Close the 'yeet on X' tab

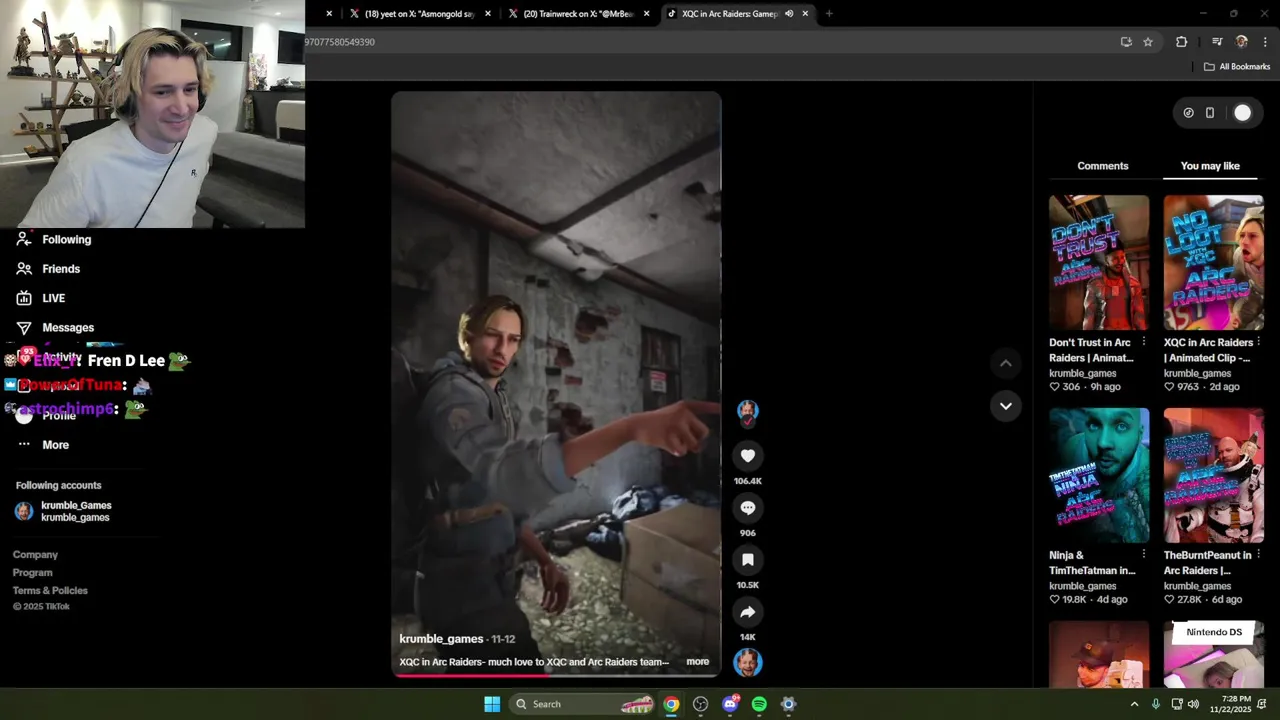click(x=488, y=14)
